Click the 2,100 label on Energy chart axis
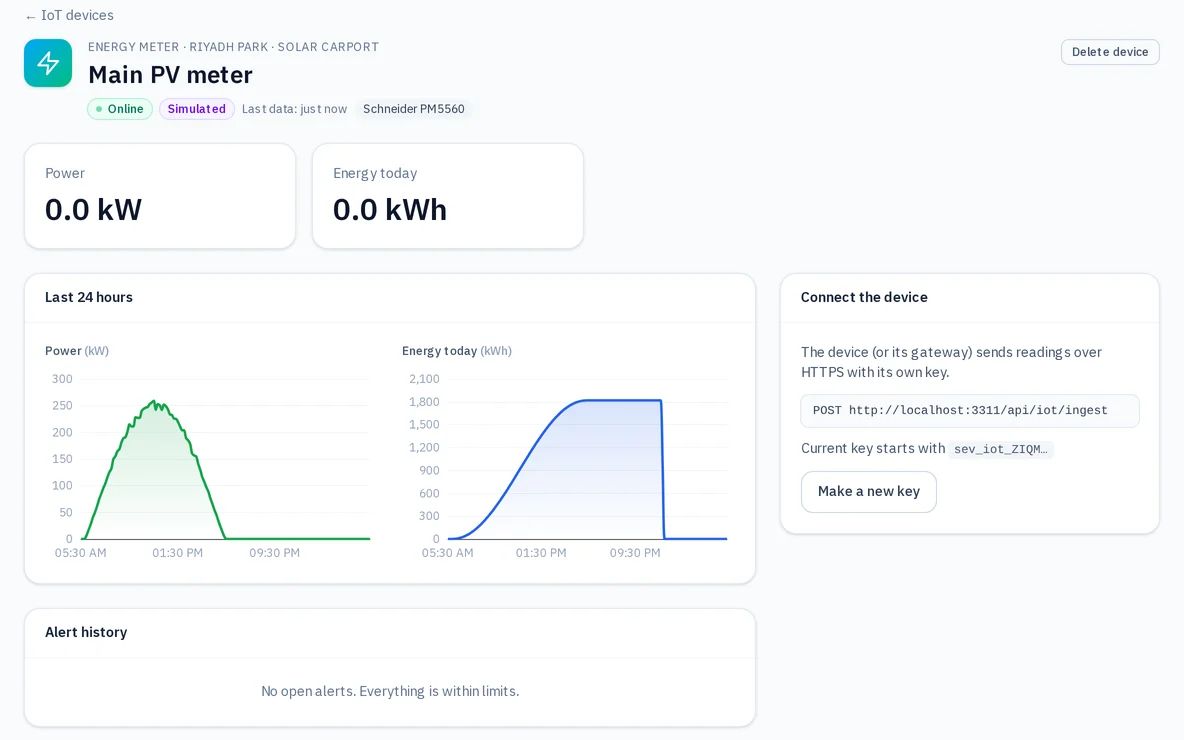The width and height of the screenshot is (1184, 740). click(x=424, y=379)
